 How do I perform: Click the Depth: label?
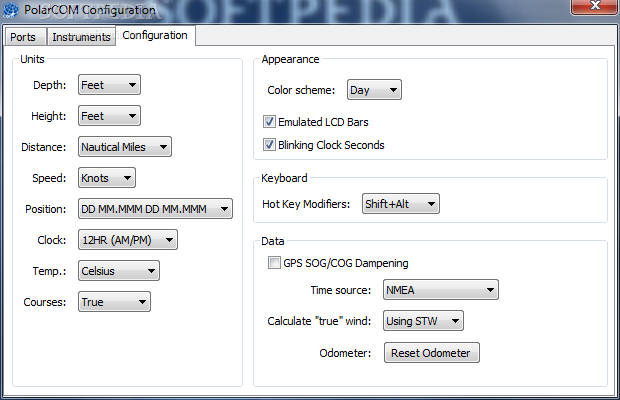[49, 85]
